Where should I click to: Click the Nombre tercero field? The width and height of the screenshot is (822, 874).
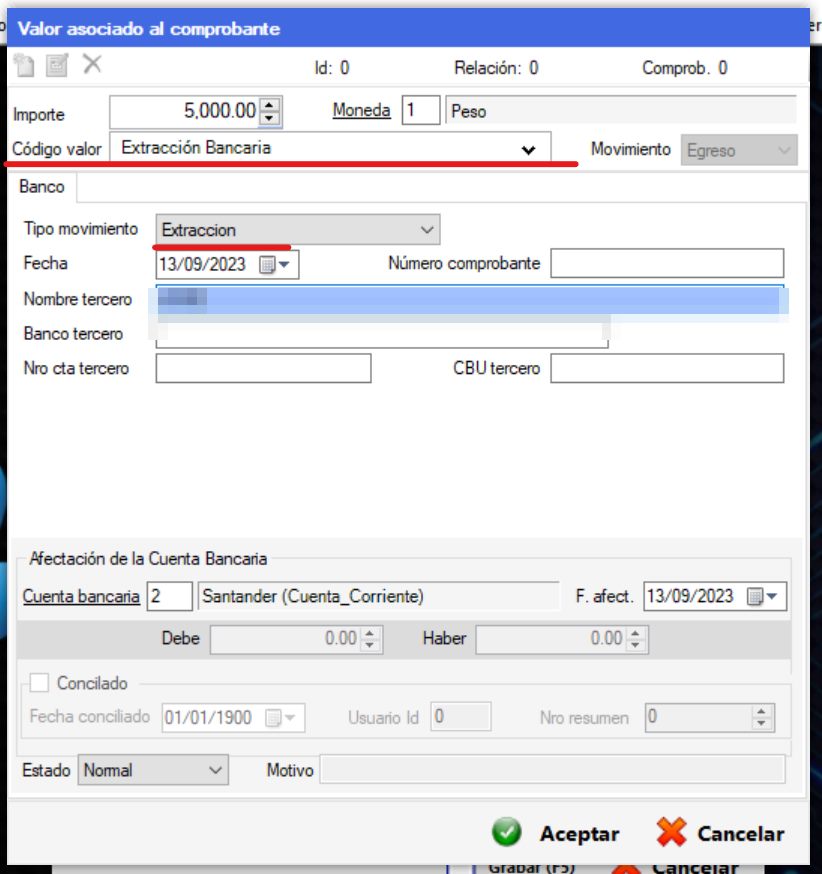pyautogui.click(x=470, y=299)
